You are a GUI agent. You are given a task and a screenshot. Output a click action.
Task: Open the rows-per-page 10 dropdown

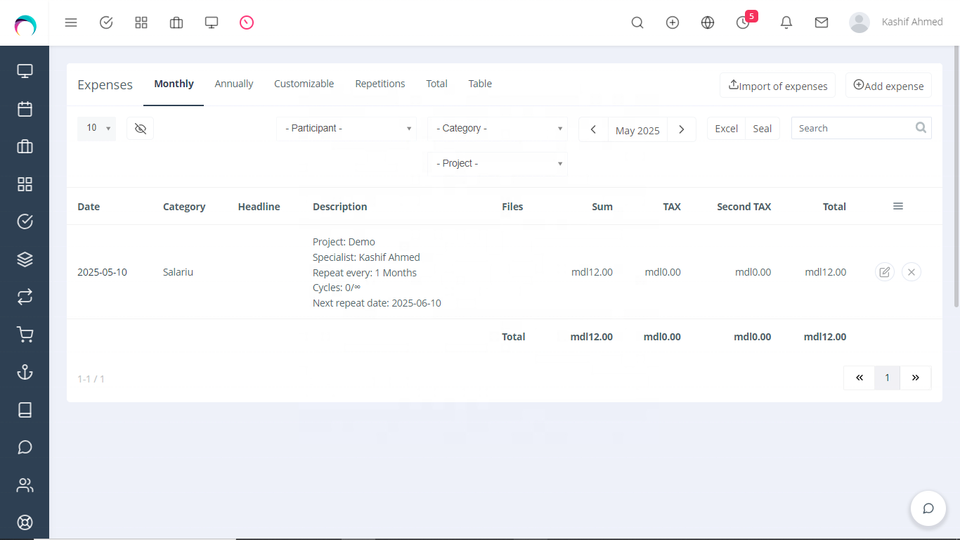(97, 128)
